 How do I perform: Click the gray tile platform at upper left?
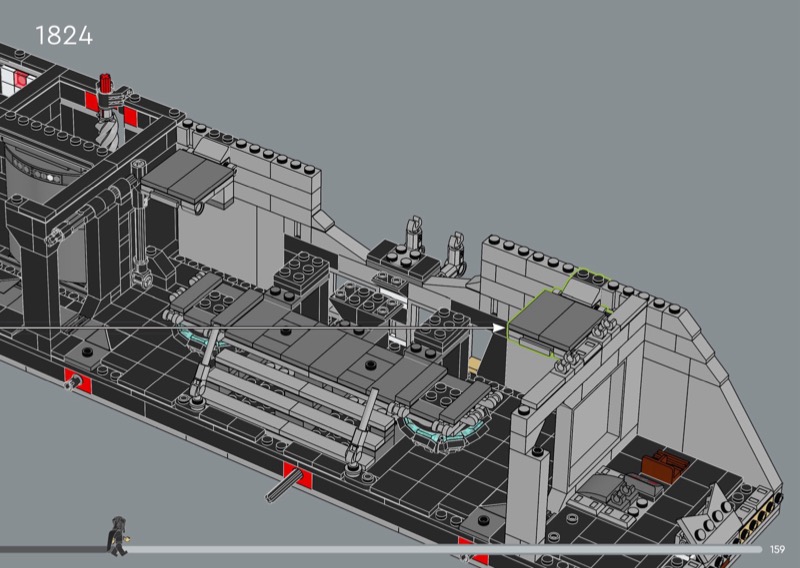pos(187,175)
